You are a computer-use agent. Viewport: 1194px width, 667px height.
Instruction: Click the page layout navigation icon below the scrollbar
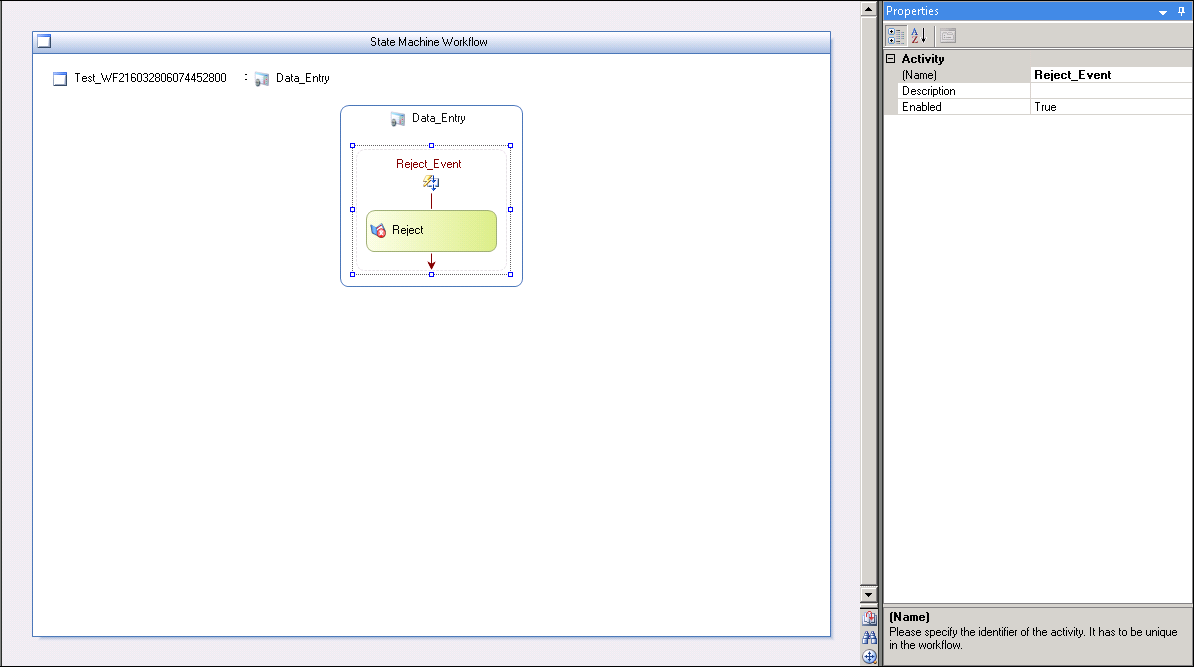[869, 618]
